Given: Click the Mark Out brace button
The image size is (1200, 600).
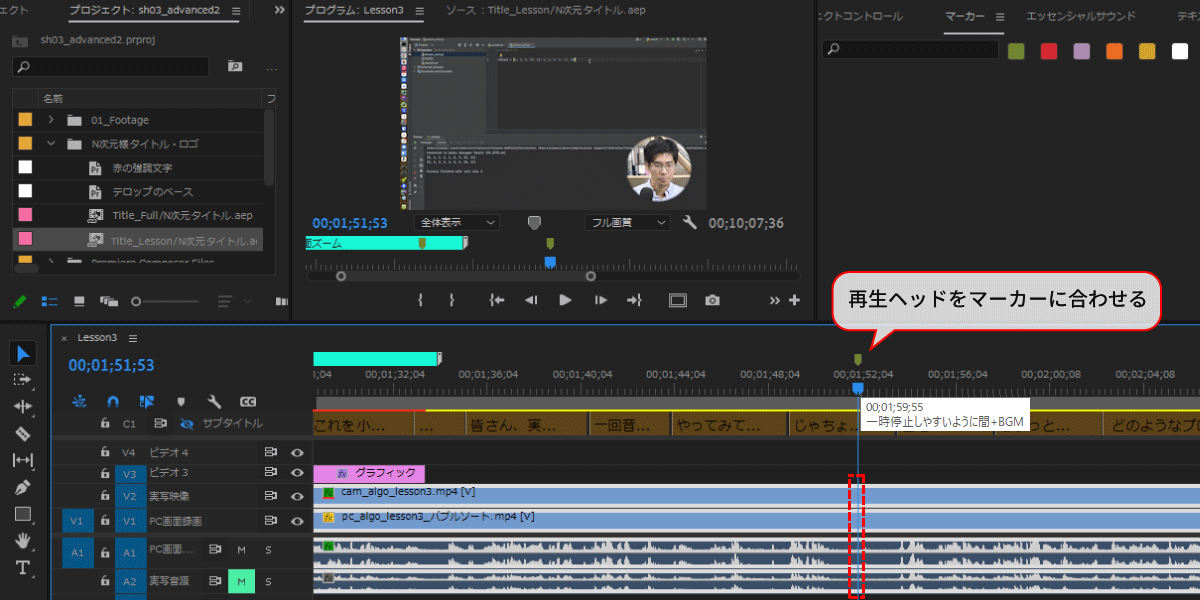Looking at the screenshot, I should click(452, 300).
